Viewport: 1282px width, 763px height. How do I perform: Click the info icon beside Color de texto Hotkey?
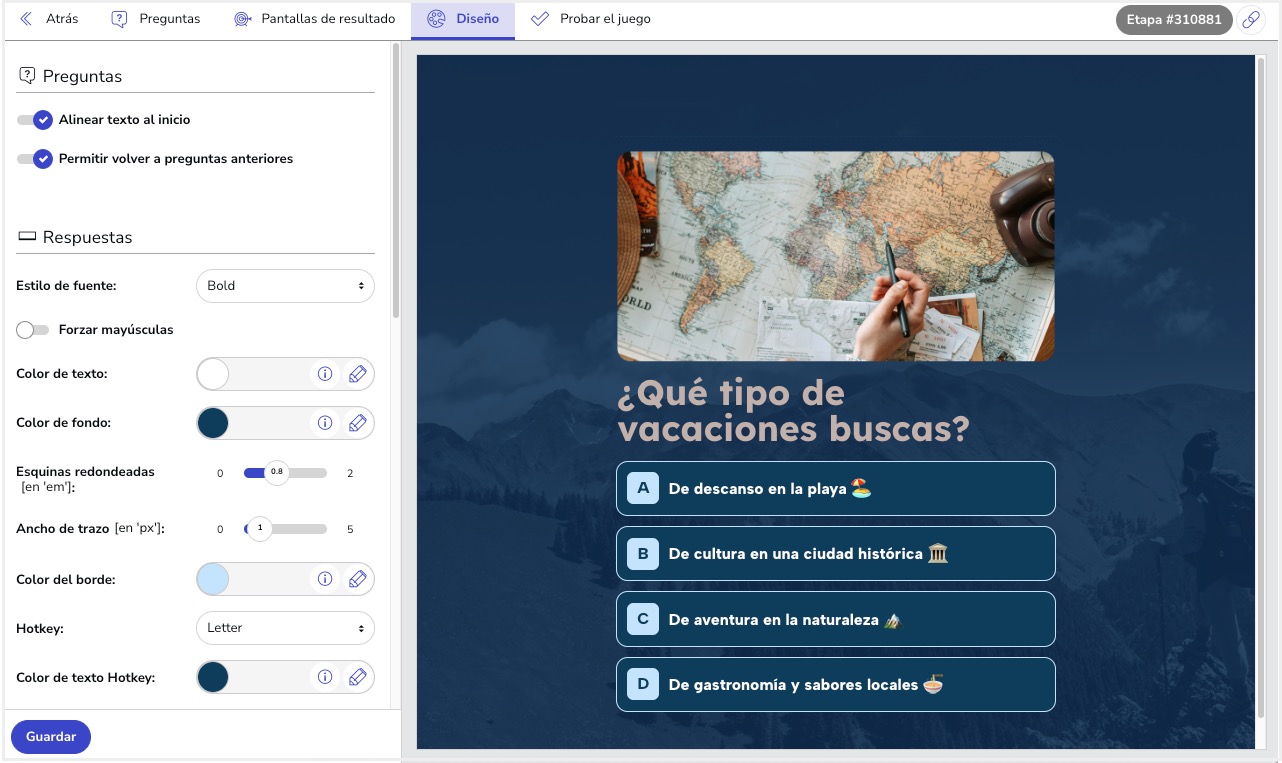click(x=325, y=677)
